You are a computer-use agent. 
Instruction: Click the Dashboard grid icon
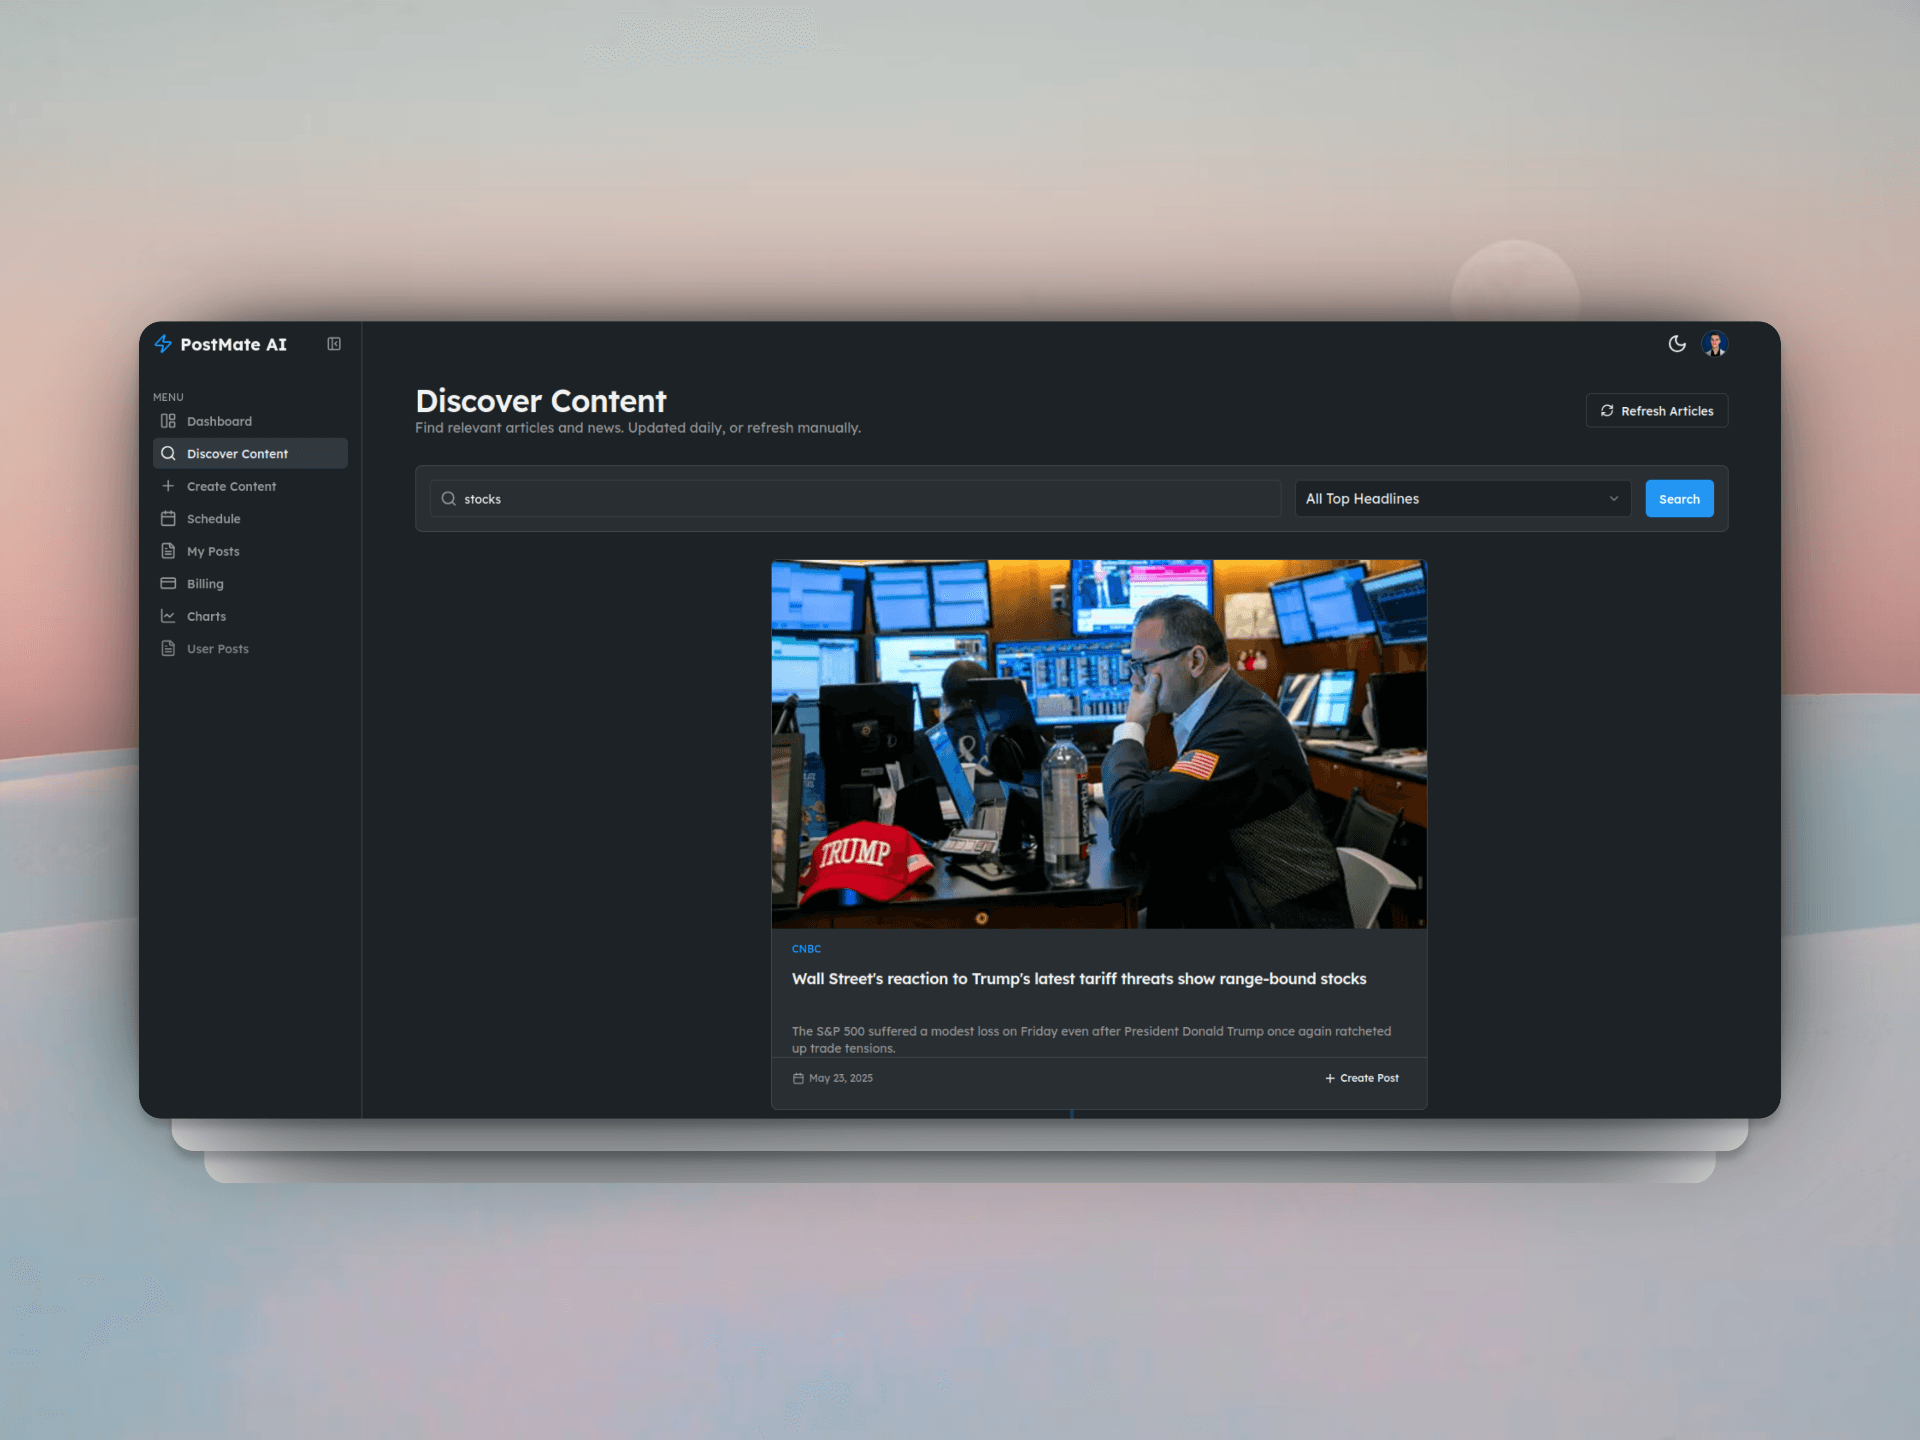pyautogui.click(x=168, y=421)
